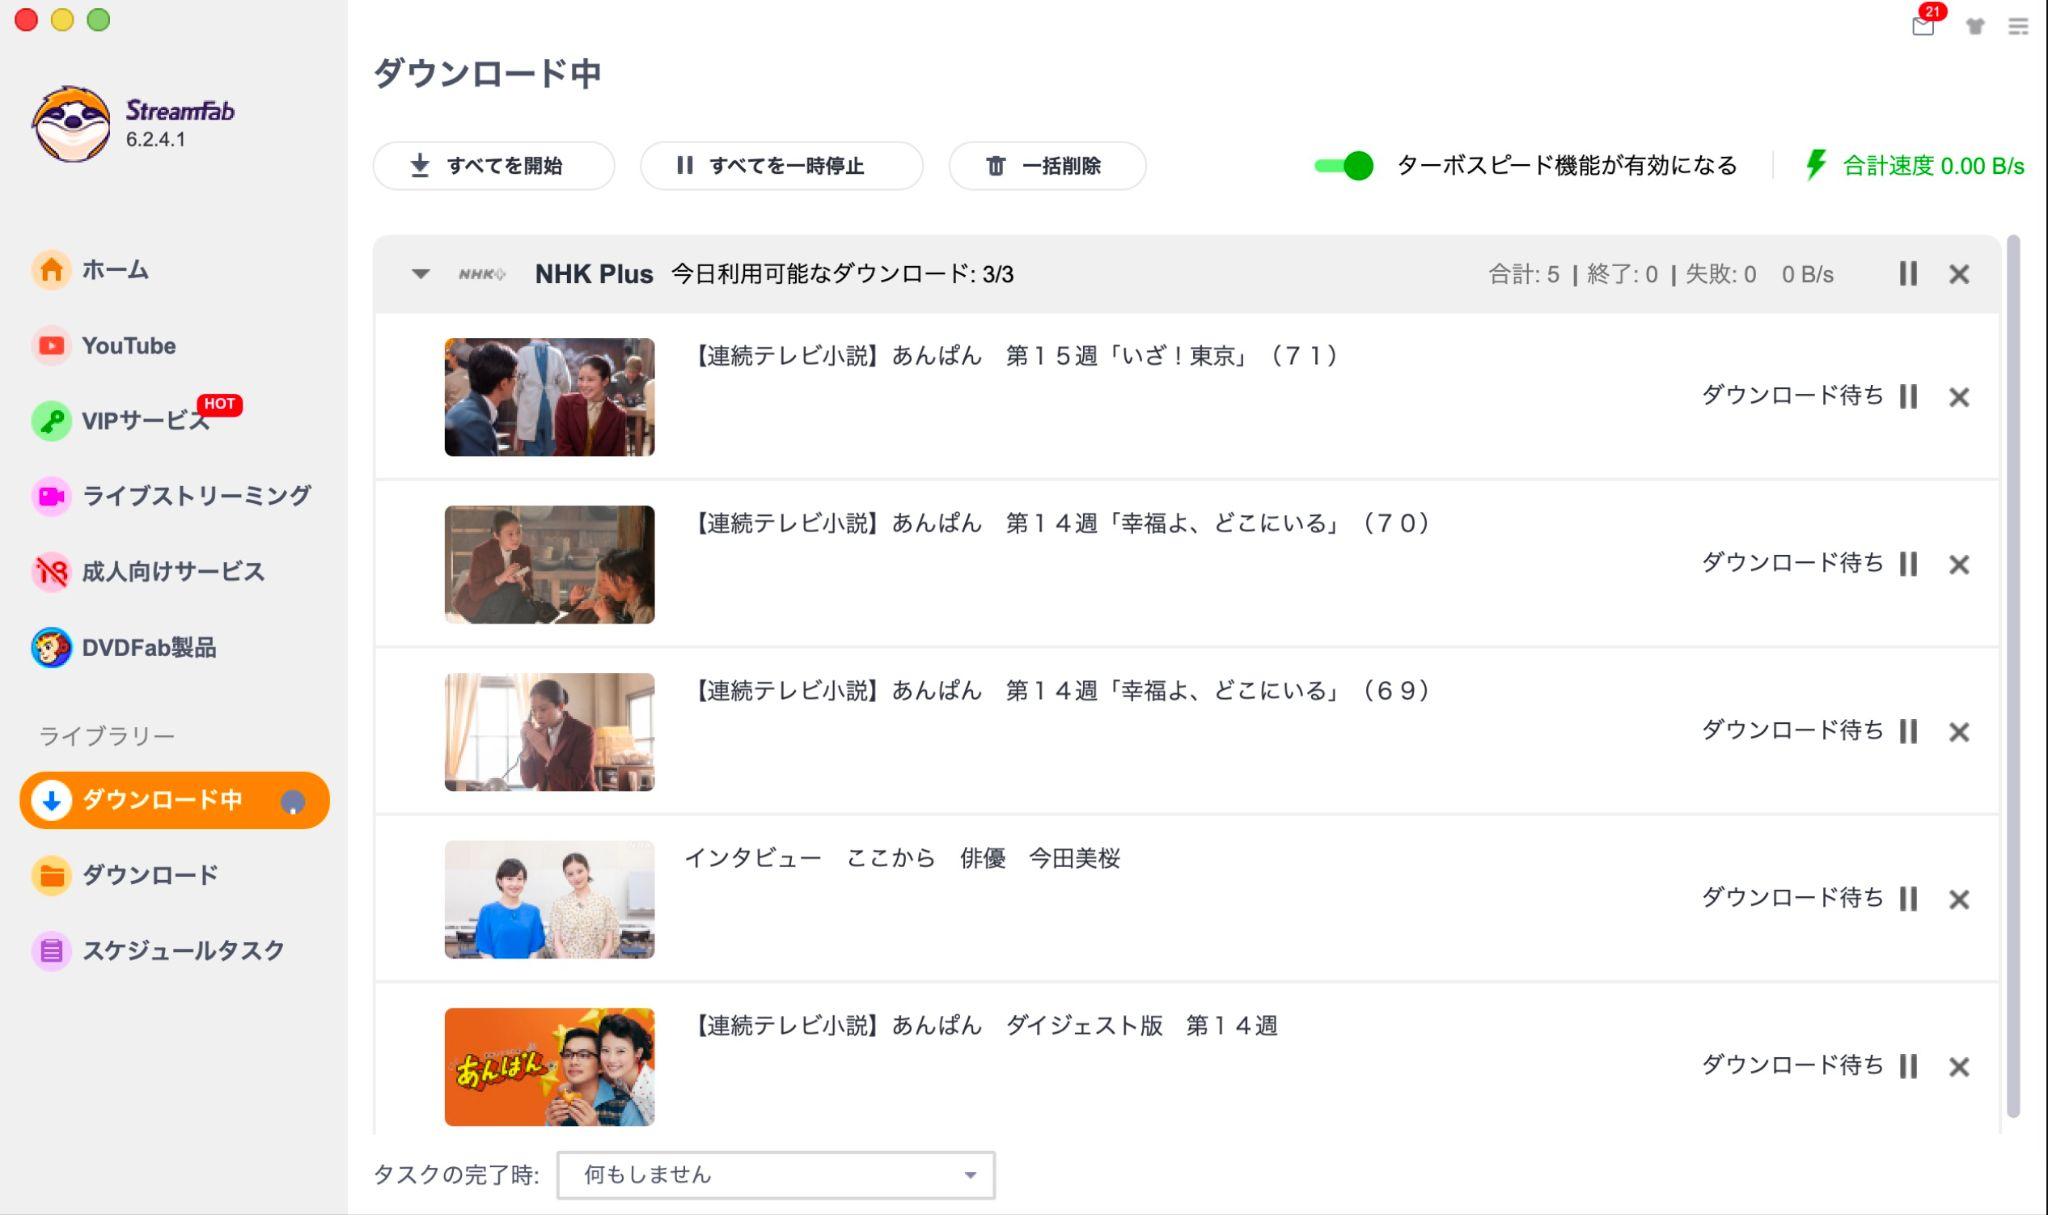This screenshot has width=2048, height=1215.
Task: Click the orange download folder icon
Action: [x=51, y=875]
